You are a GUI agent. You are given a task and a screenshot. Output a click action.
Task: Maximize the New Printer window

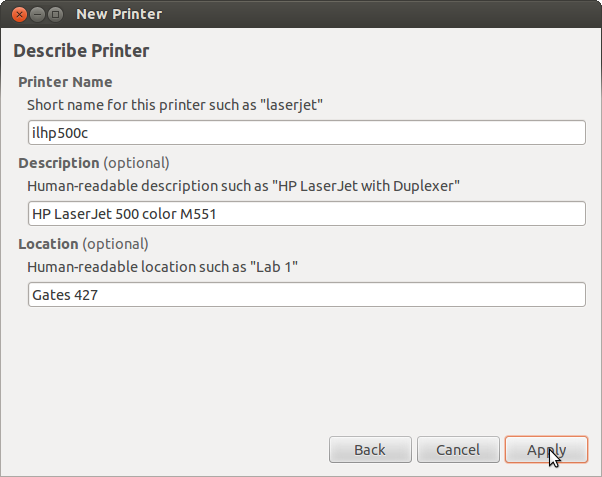click(55, 14)
